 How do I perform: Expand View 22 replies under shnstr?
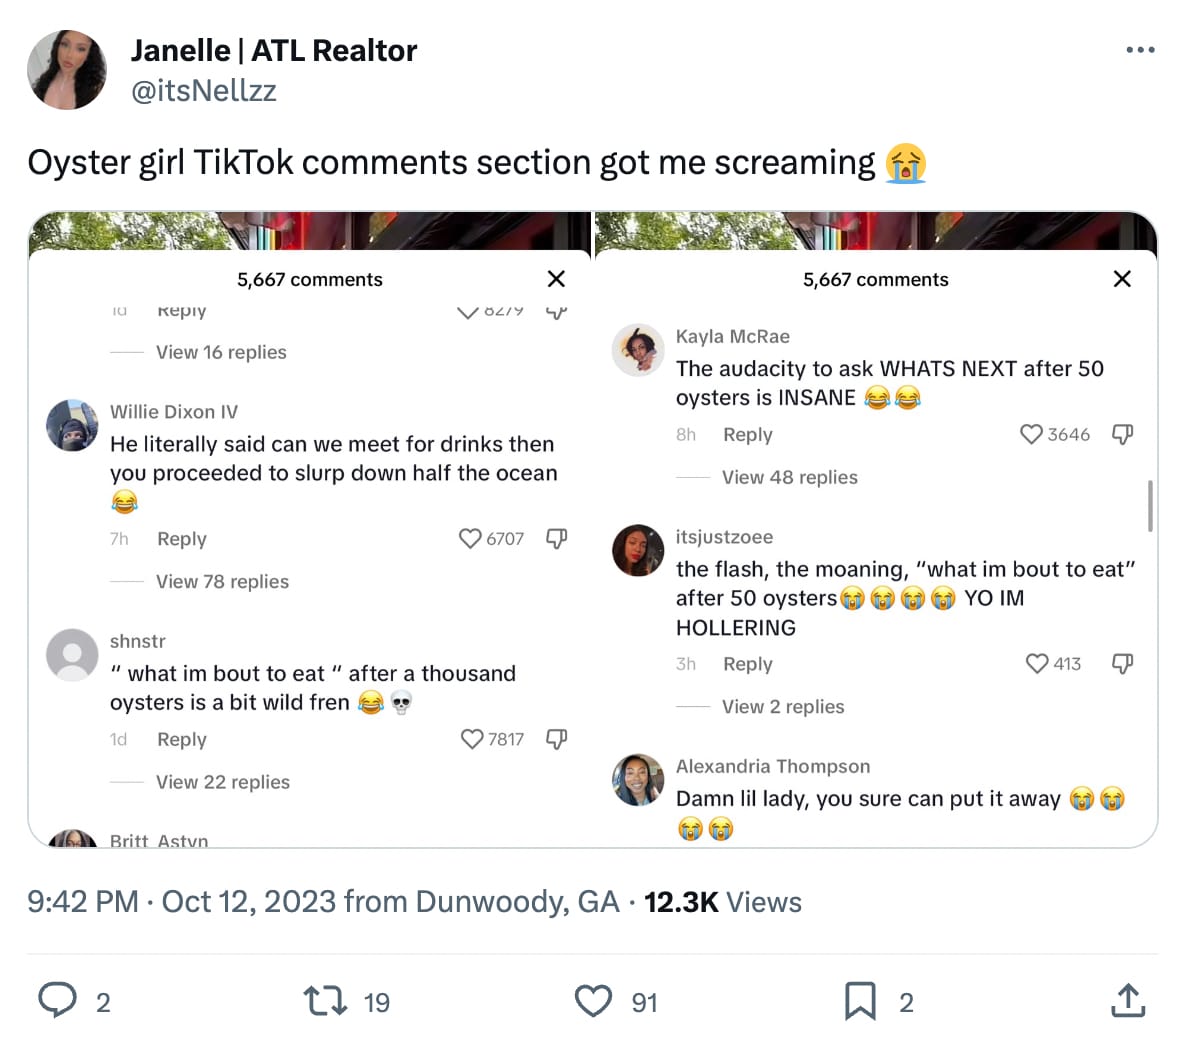222,782
